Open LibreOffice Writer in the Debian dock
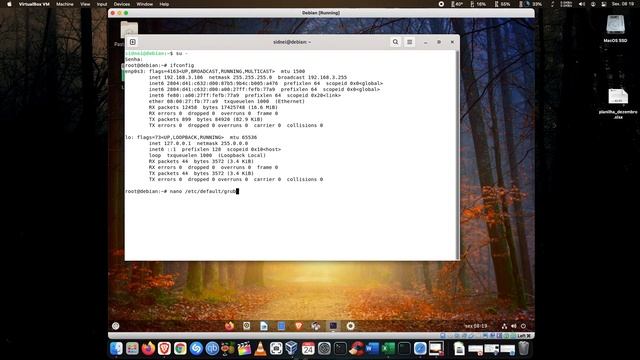 pyautogui.click(x=264, y=326)
